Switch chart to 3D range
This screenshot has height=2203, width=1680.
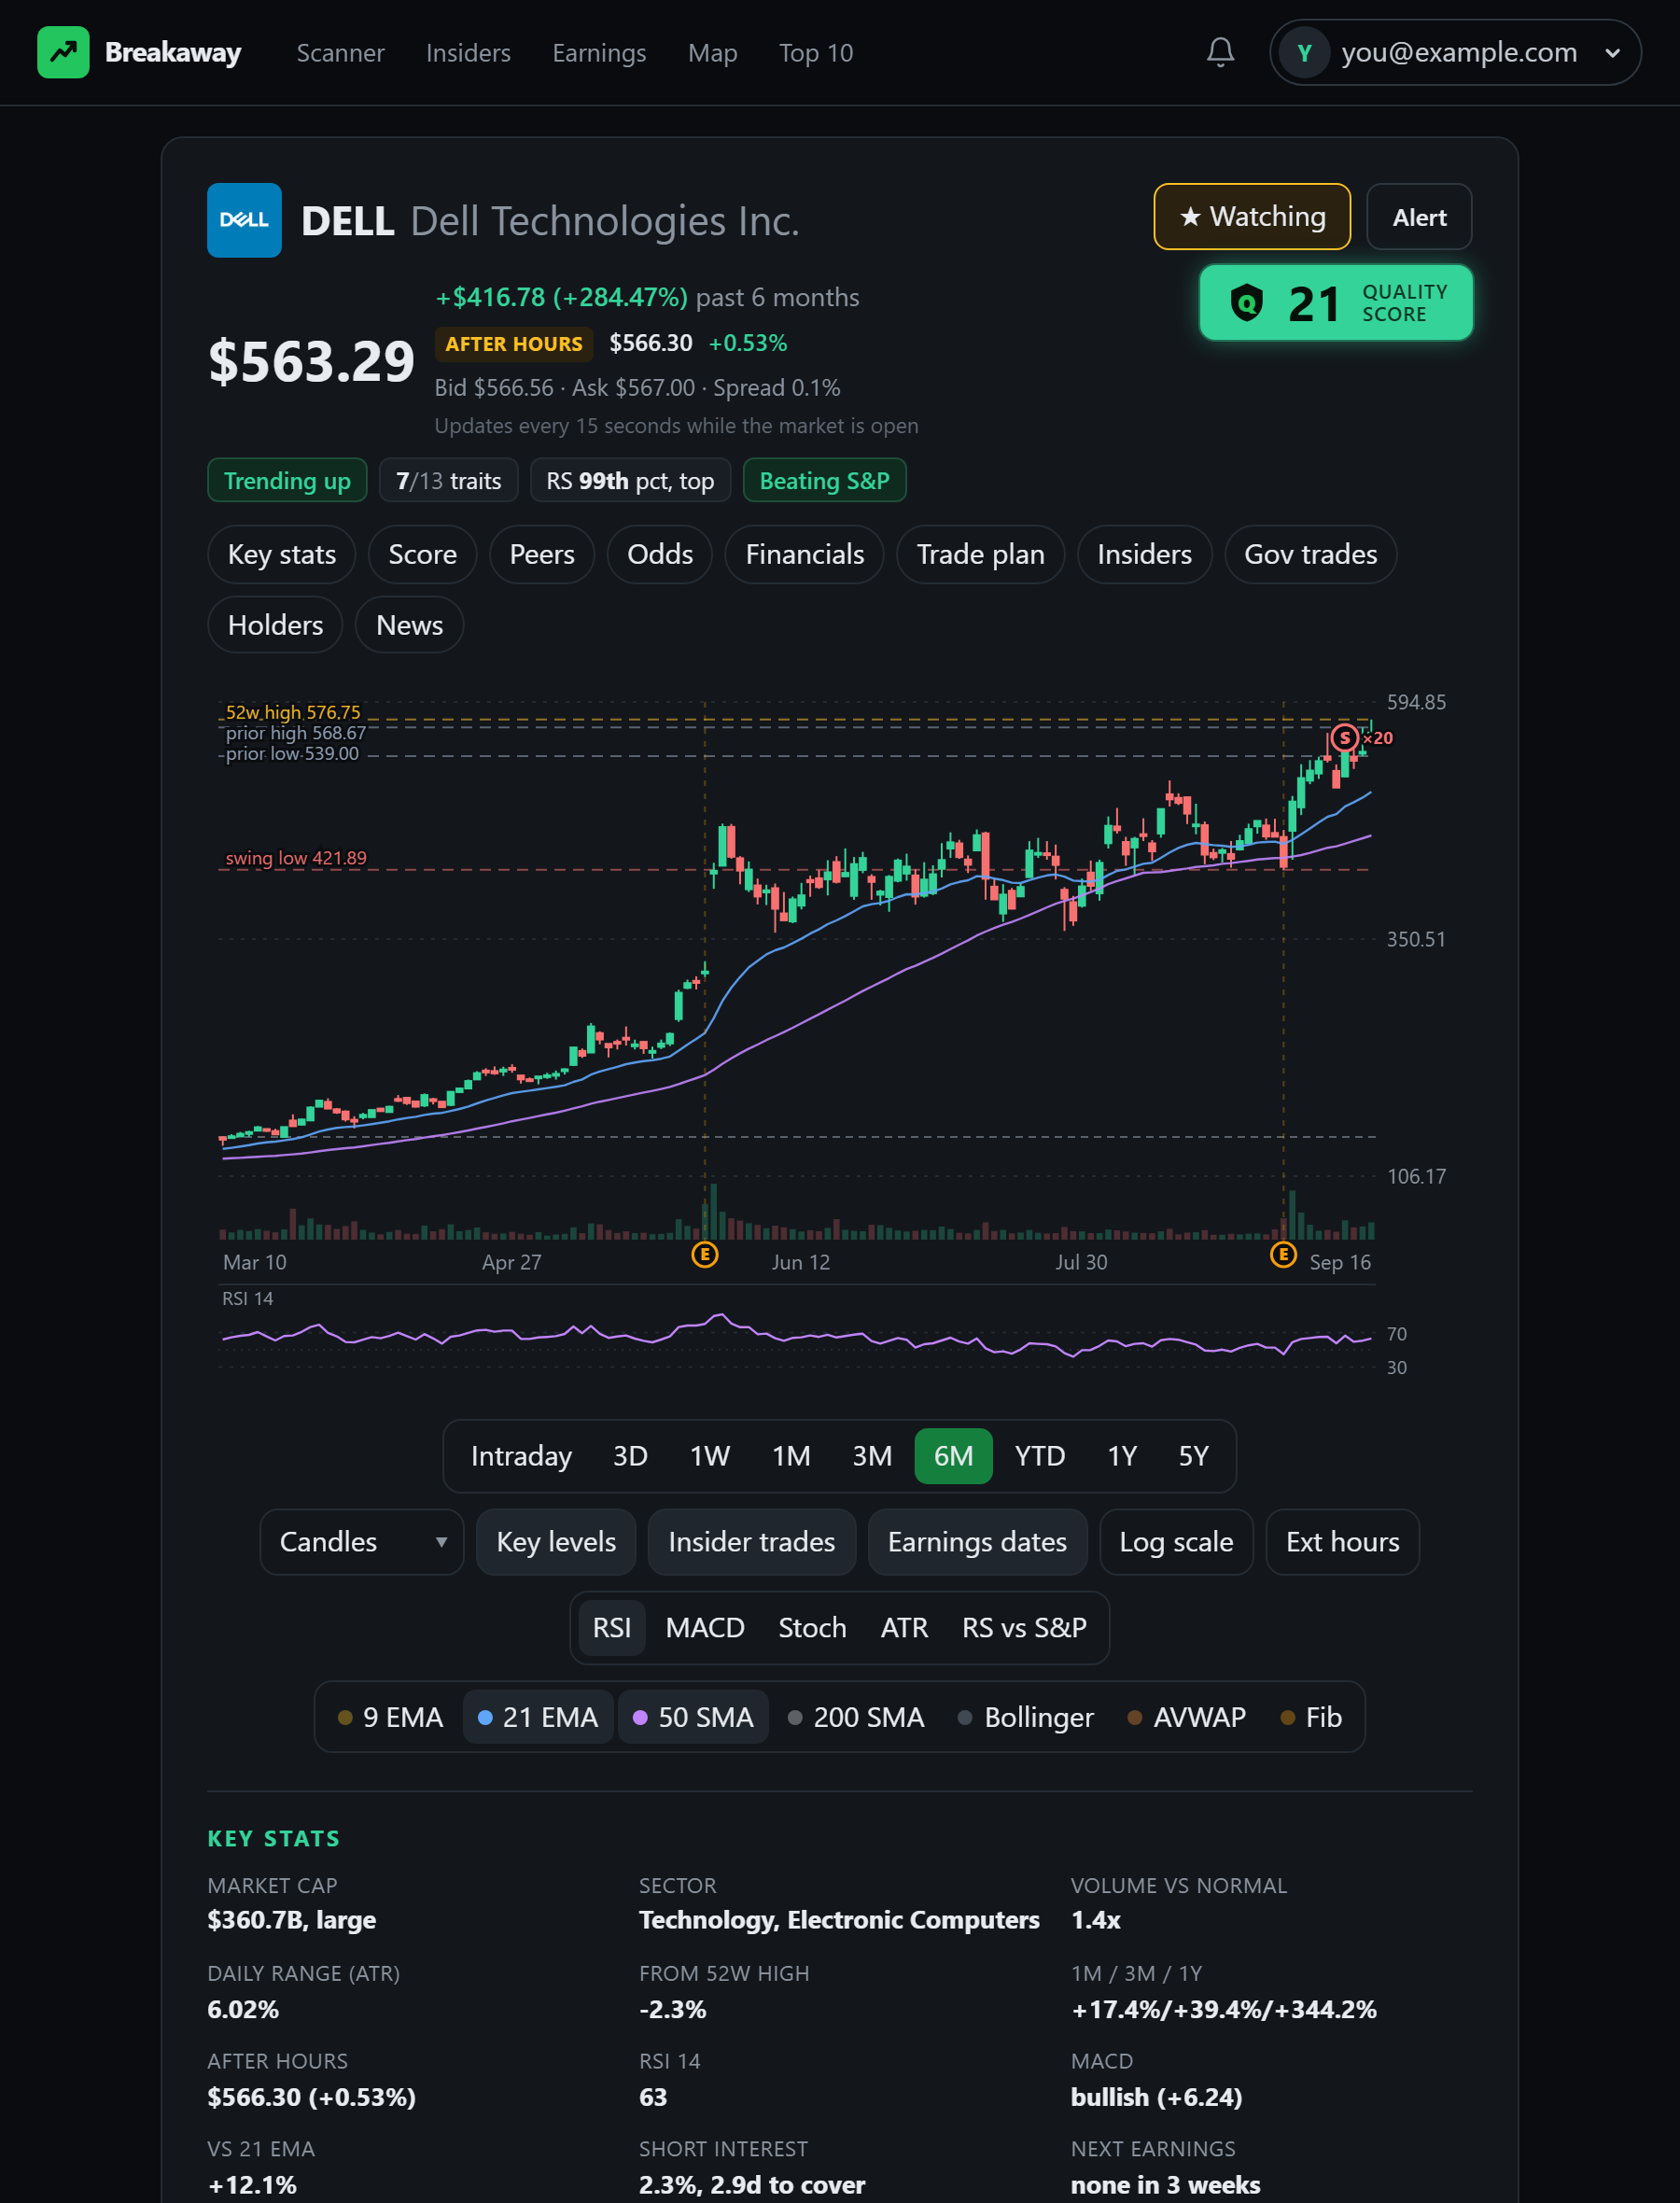(630, 1455)
